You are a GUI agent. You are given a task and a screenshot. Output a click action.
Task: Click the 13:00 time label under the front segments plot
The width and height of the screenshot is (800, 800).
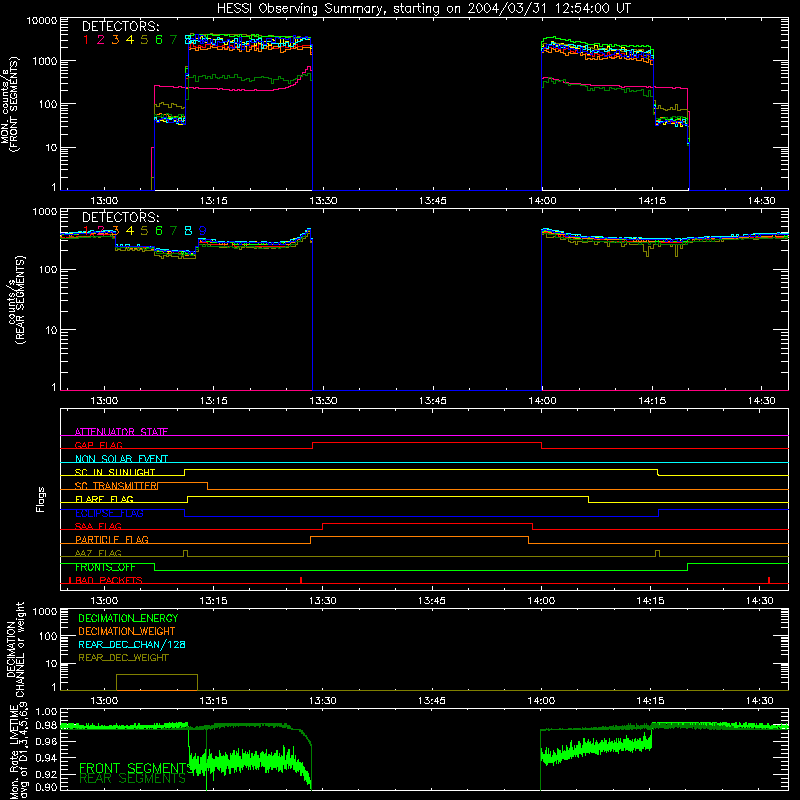click(104, 201)
